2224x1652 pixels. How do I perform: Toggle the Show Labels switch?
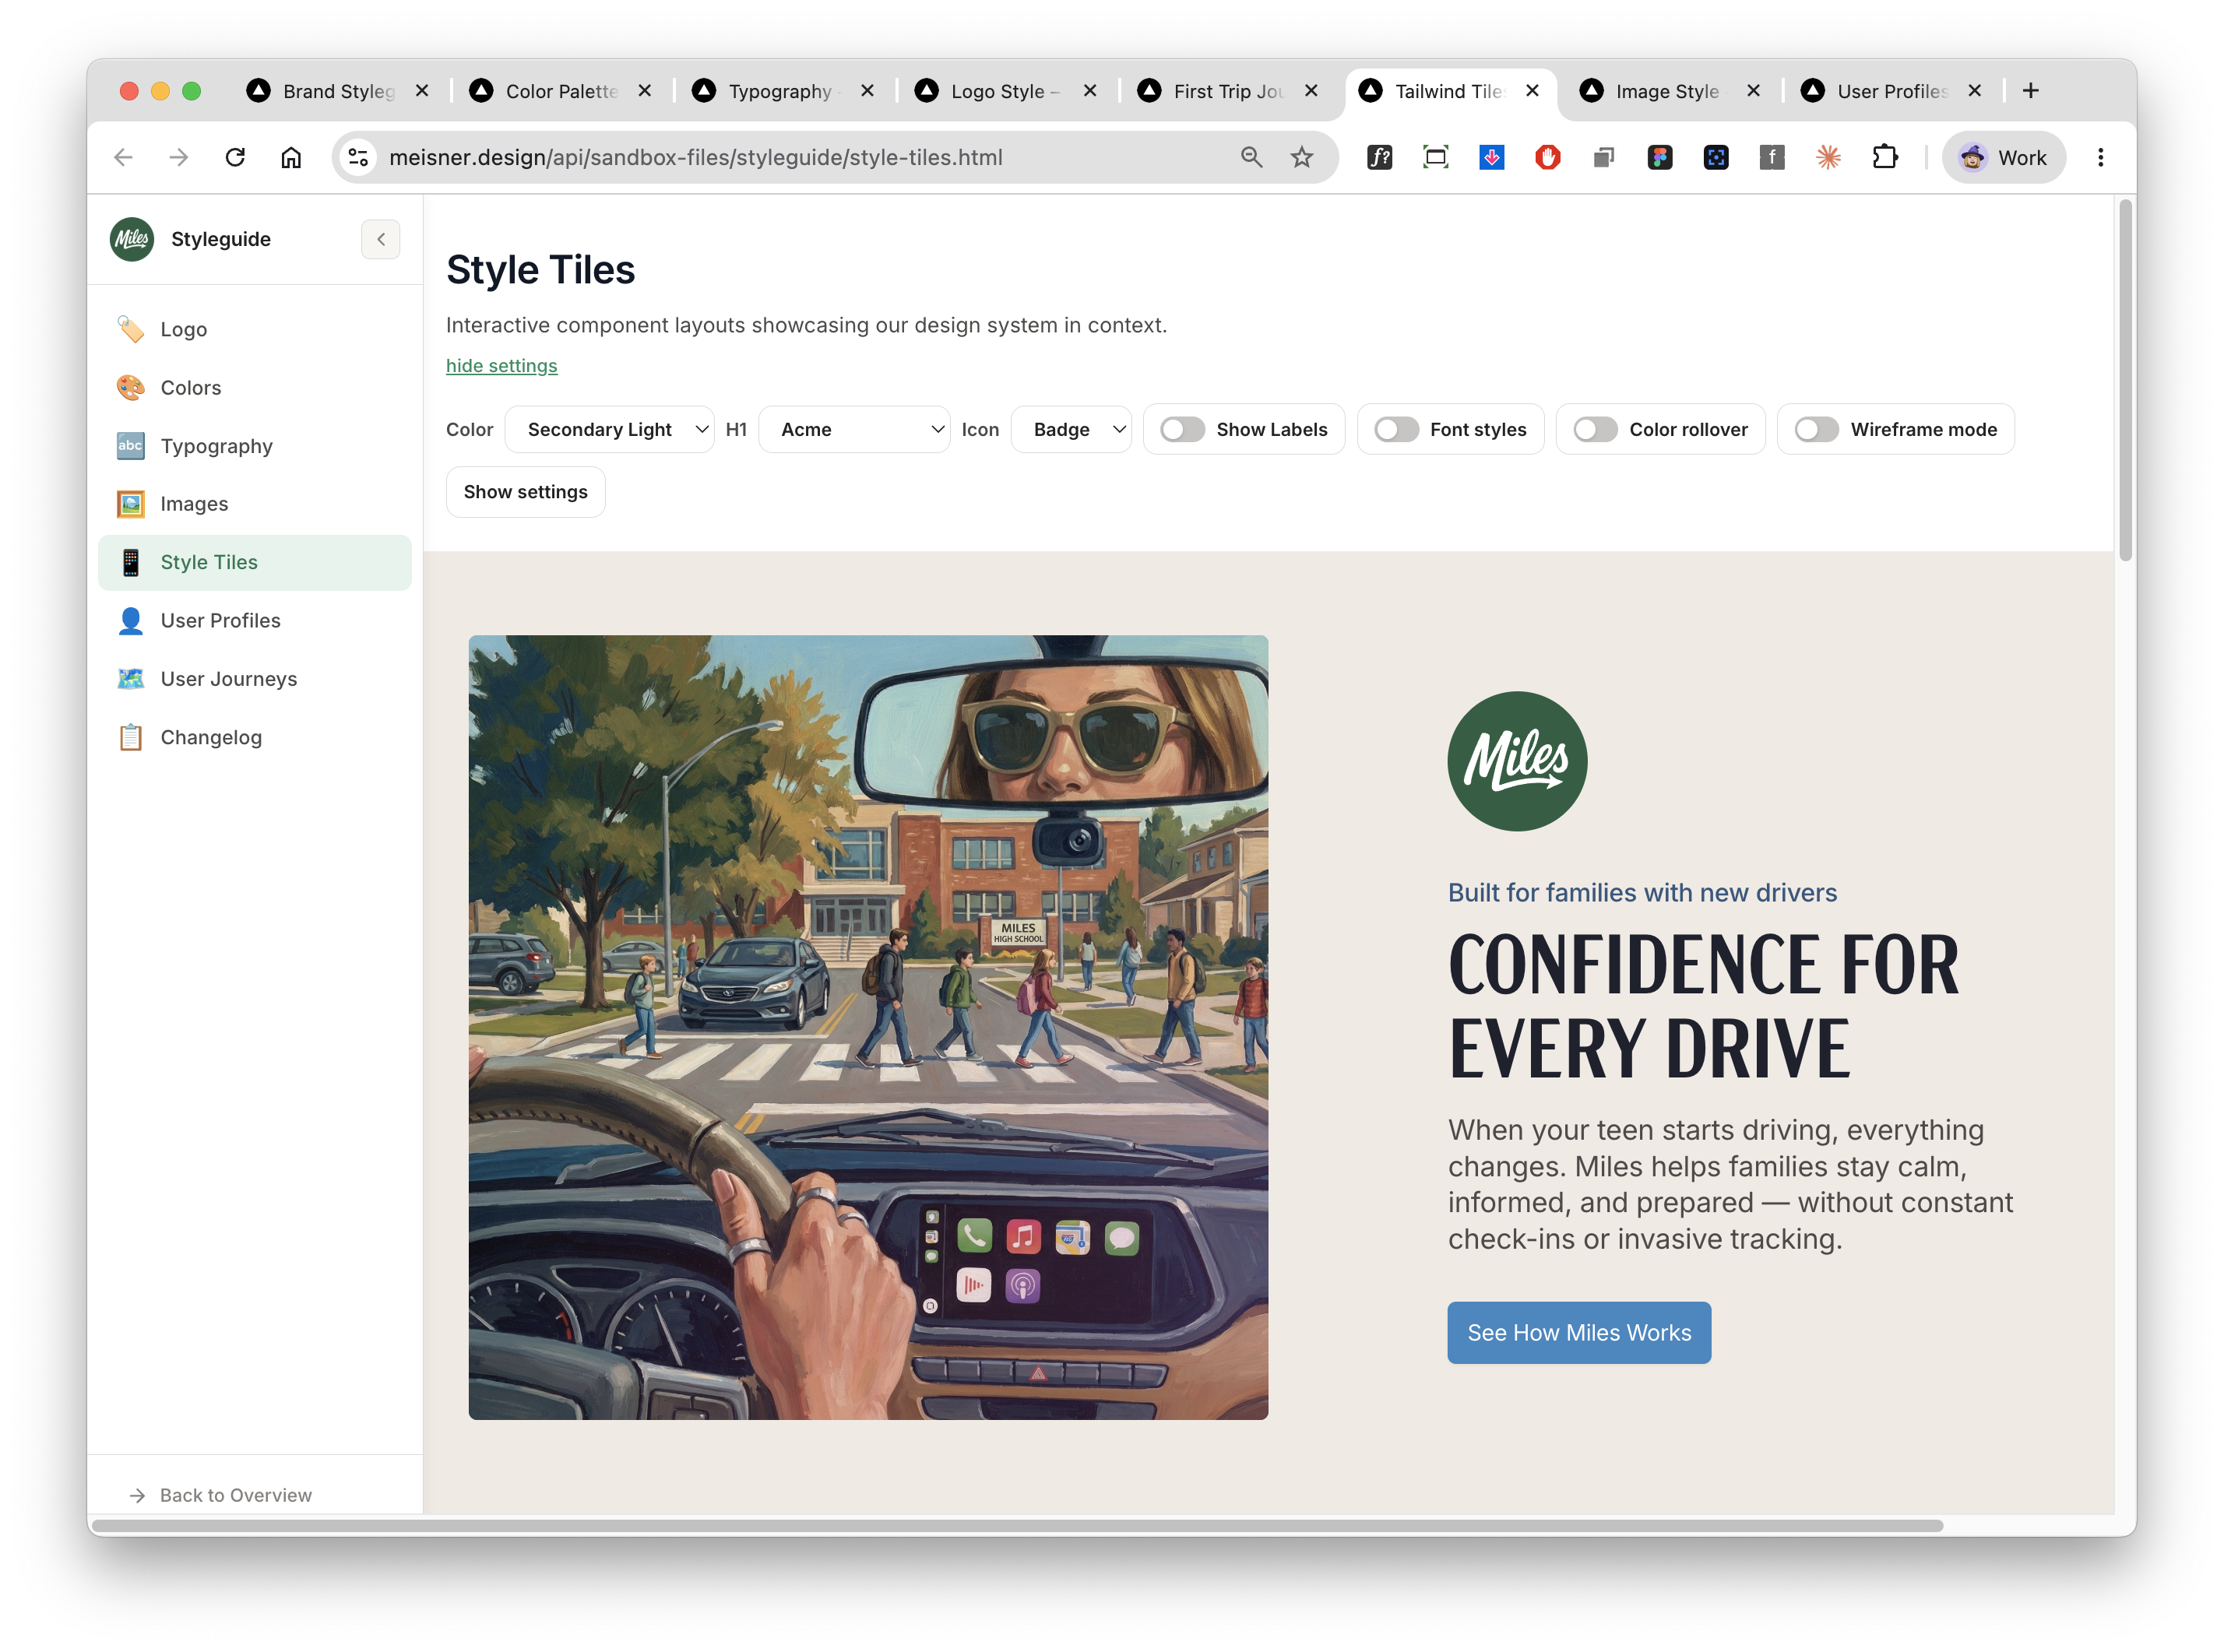click(1182, 429)
